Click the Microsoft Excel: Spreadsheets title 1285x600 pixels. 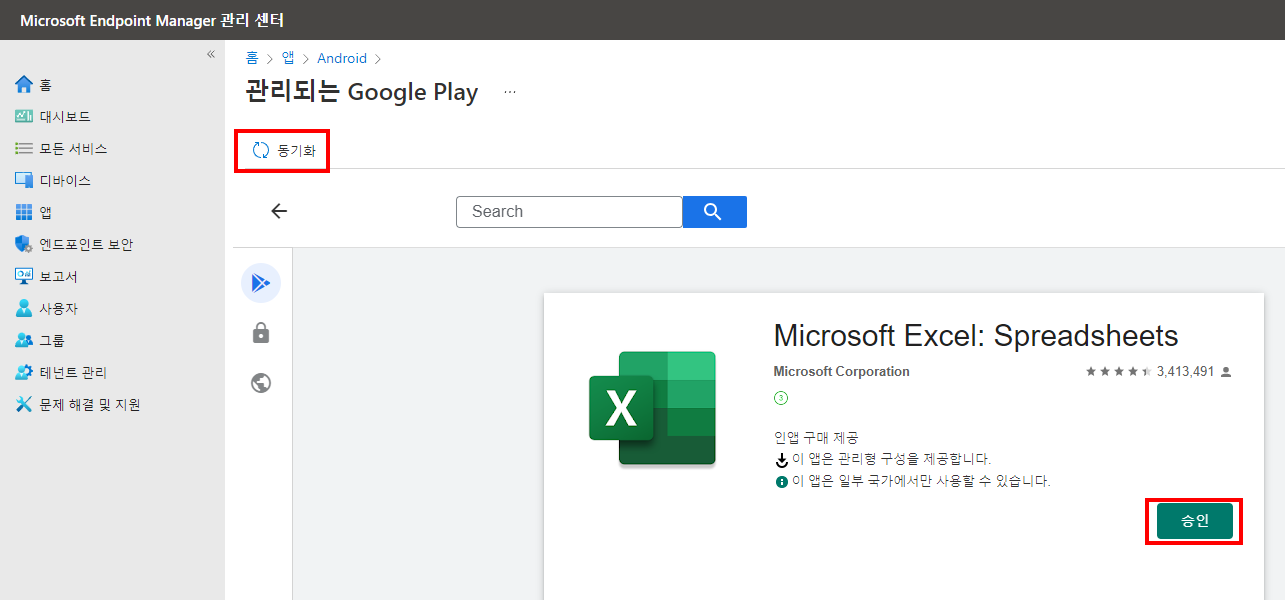point(976,335)
